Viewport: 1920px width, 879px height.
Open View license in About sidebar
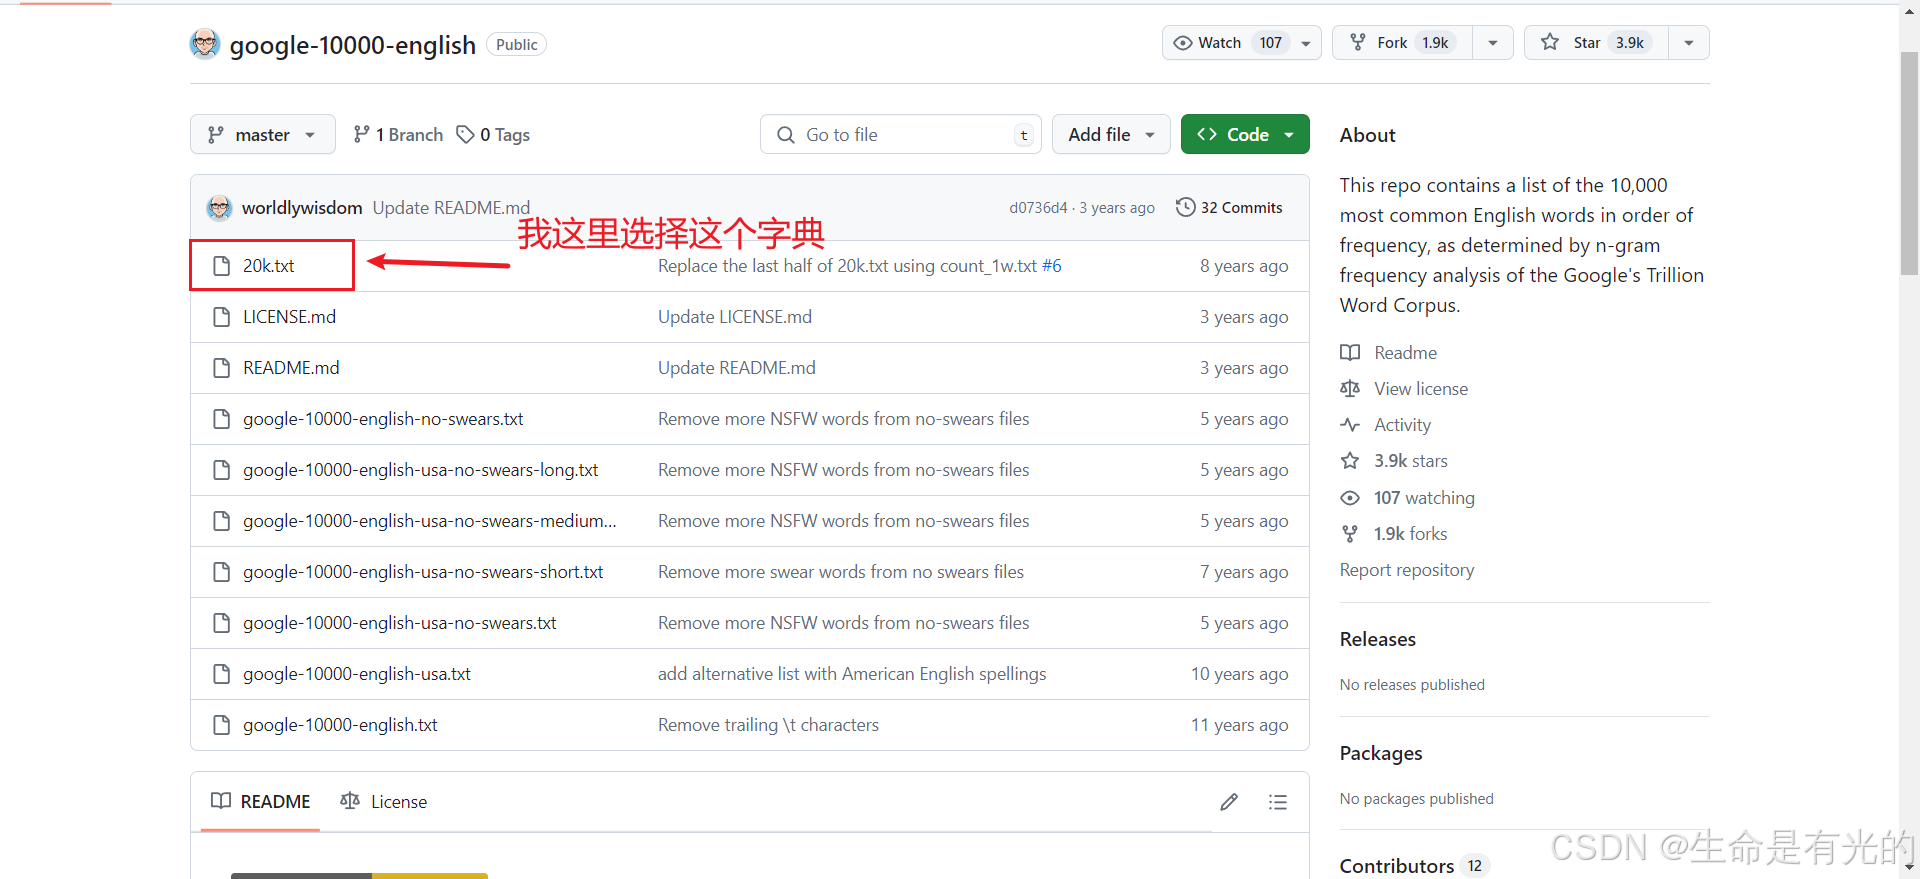[1405, 388]
